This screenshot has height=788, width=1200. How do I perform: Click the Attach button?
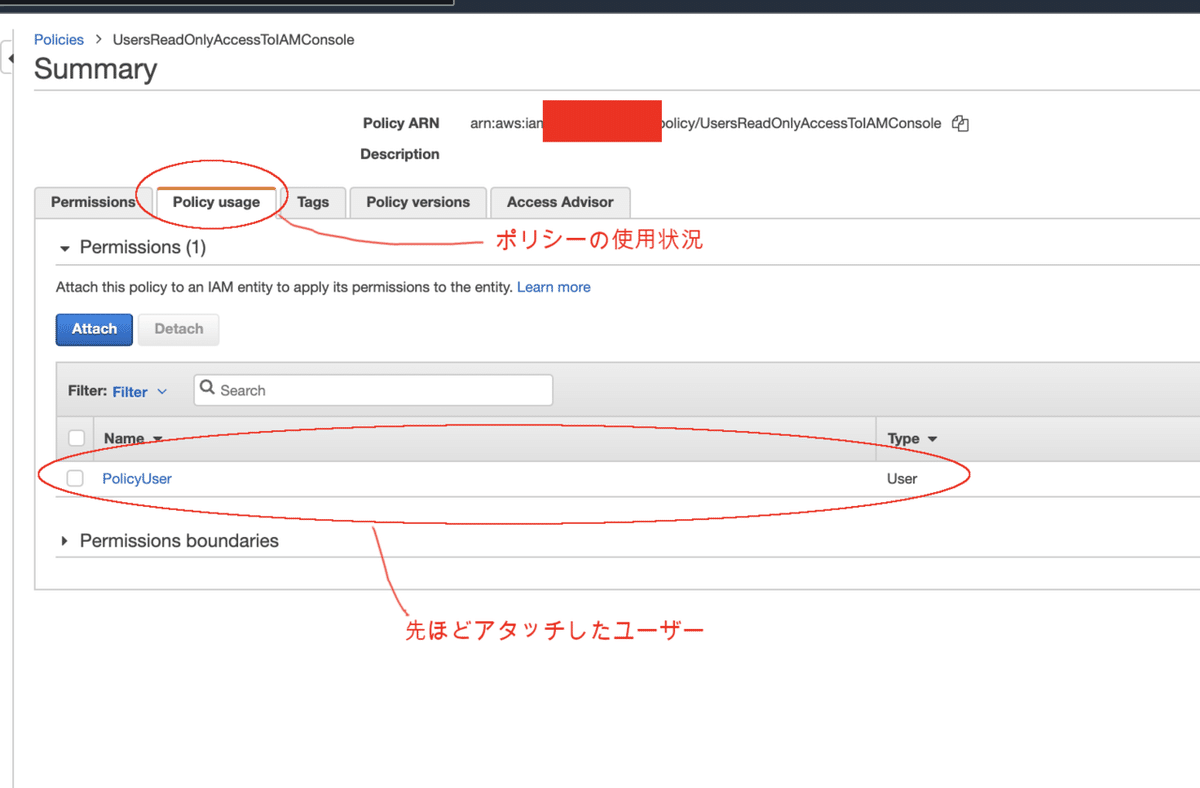[x=93, y=329]
